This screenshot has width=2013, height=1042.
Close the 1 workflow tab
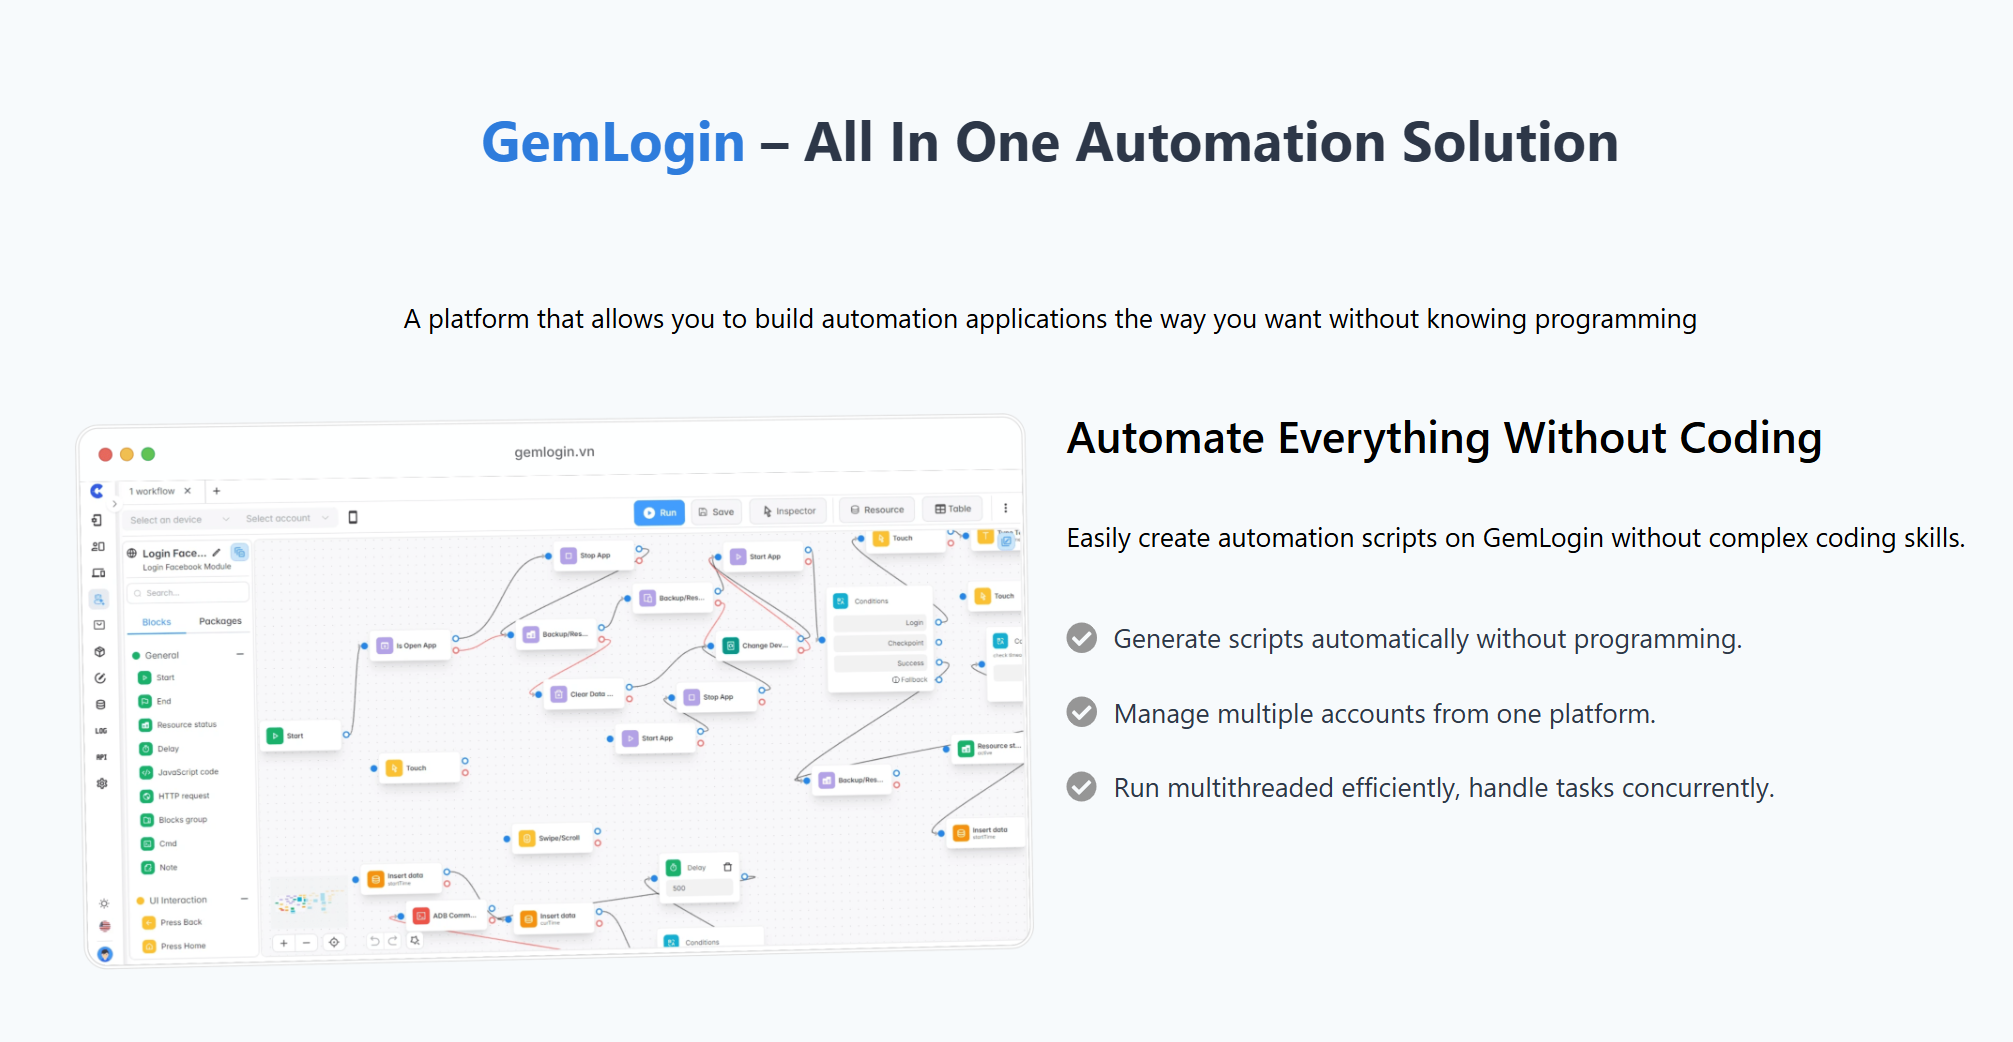click(x=187, y=491)
